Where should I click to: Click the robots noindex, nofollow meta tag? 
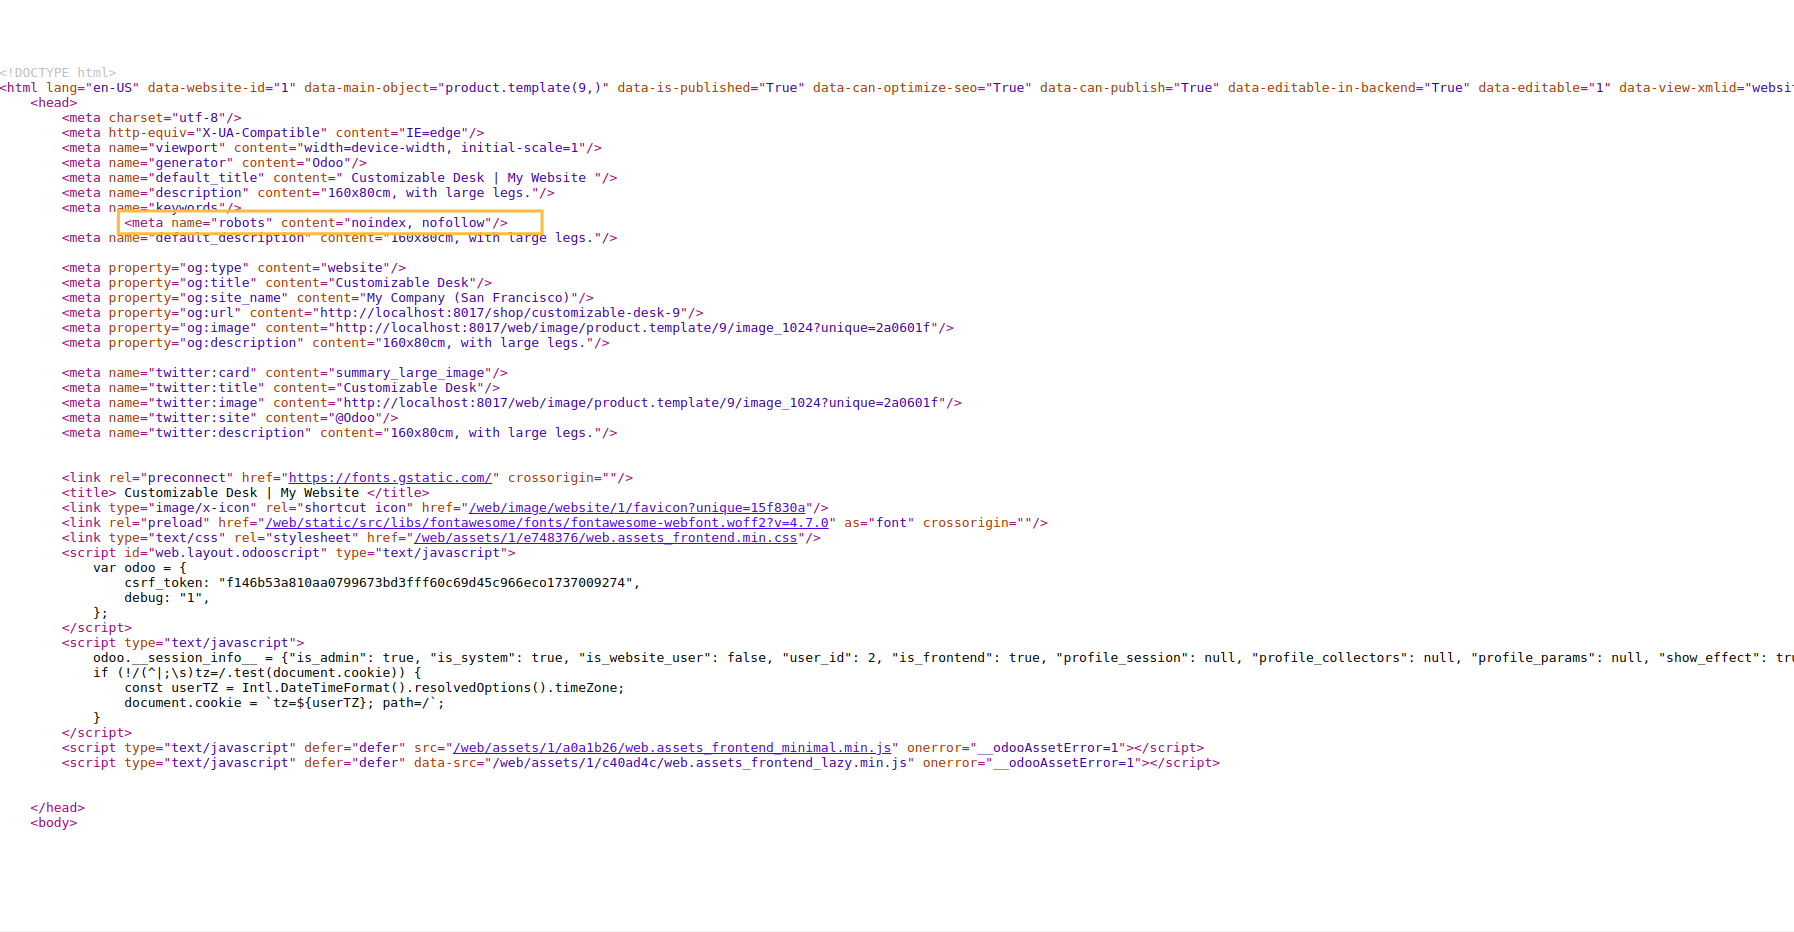[316, 223]
